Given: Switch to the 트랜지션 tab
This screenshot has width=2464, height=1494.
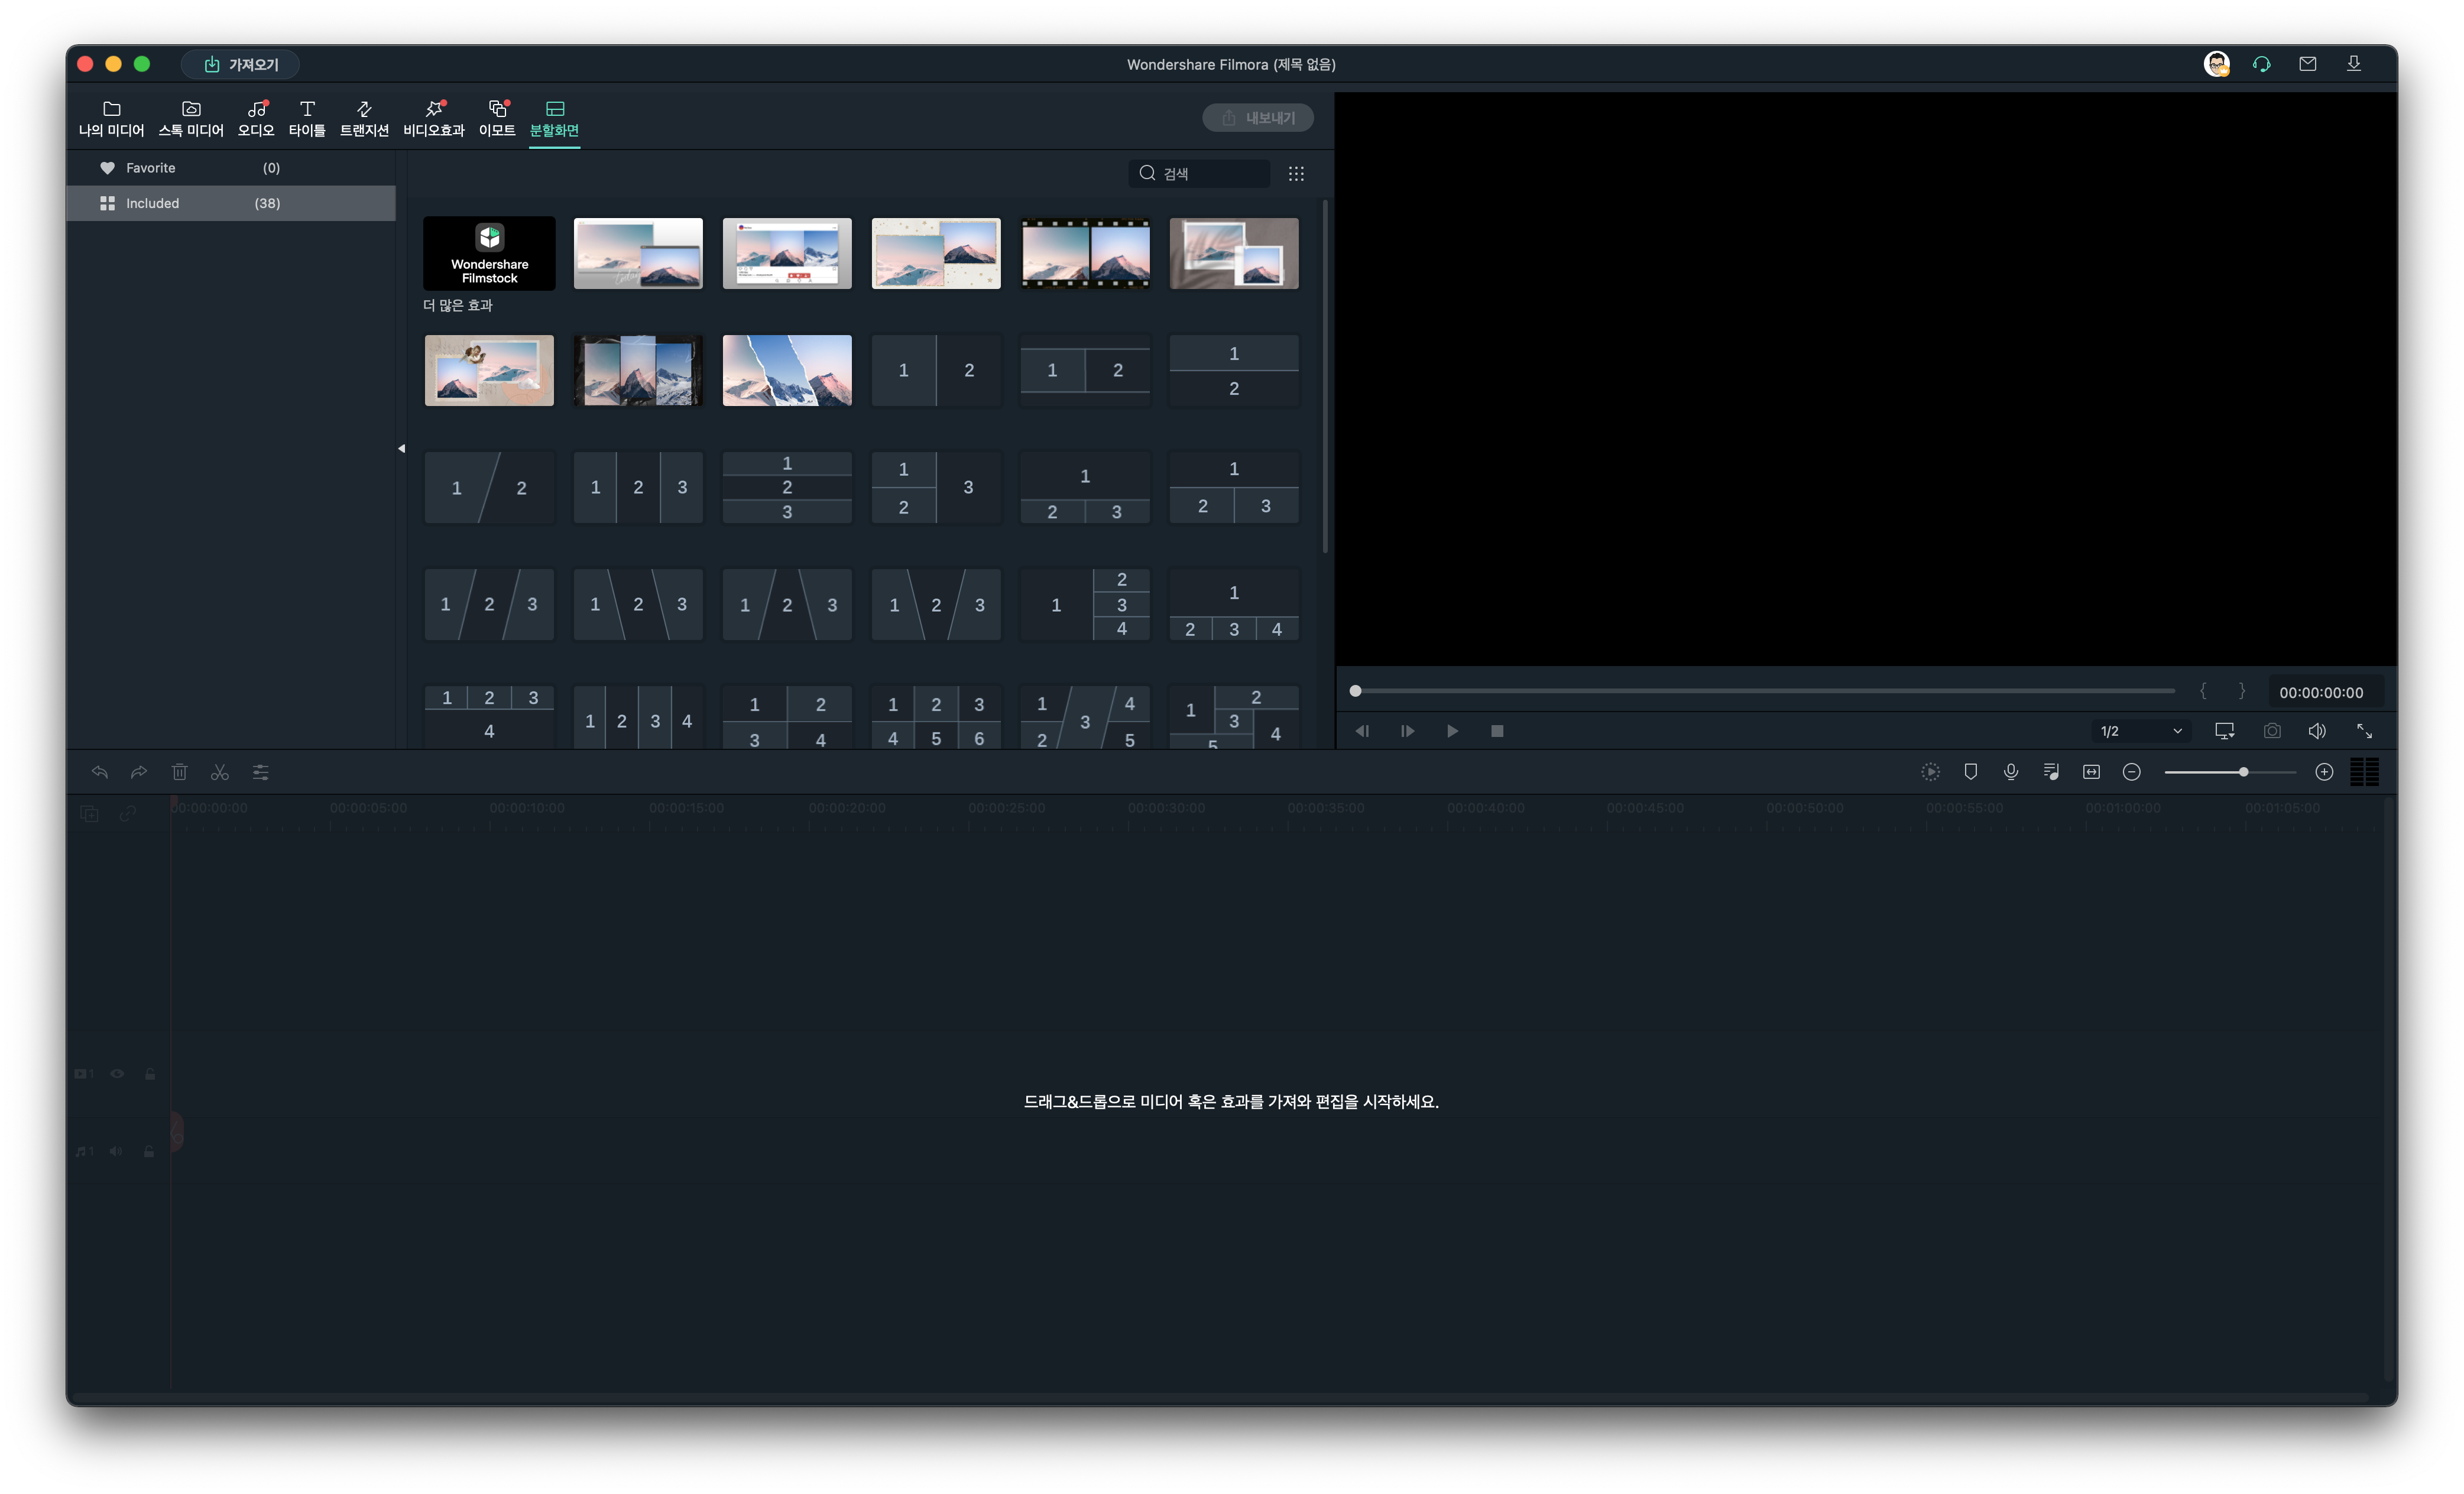Looking at the screenshot, I should click(364, 118).
